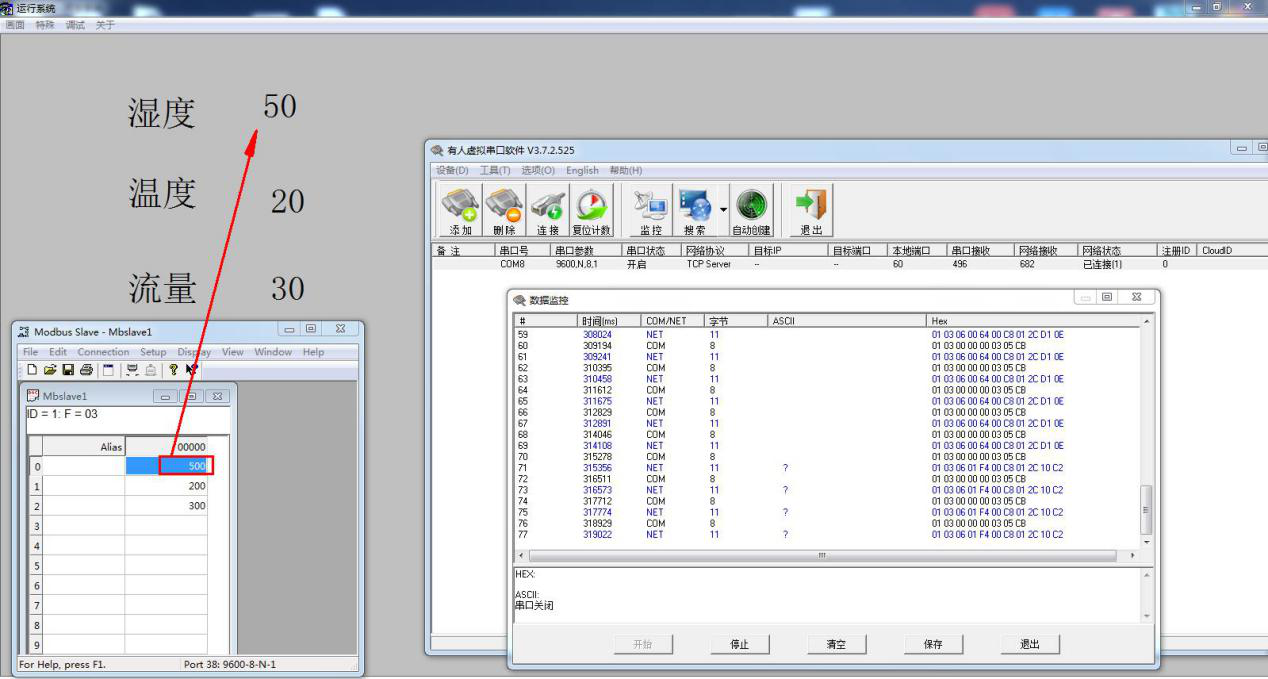Click the Open folder icon in Modbus Slave
Screen dimensions: 1268x679
coord(50,370)
